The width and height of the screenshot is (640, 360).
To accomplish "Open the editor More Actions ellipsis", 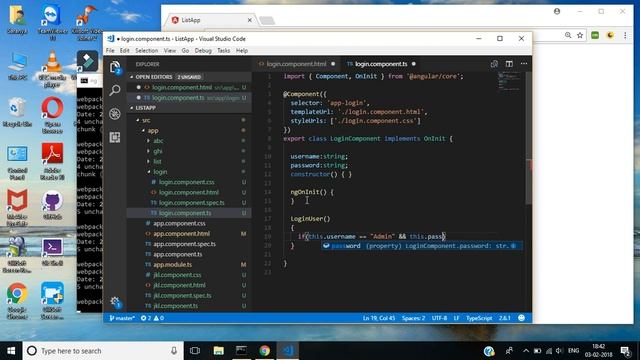I will (524, 64).
